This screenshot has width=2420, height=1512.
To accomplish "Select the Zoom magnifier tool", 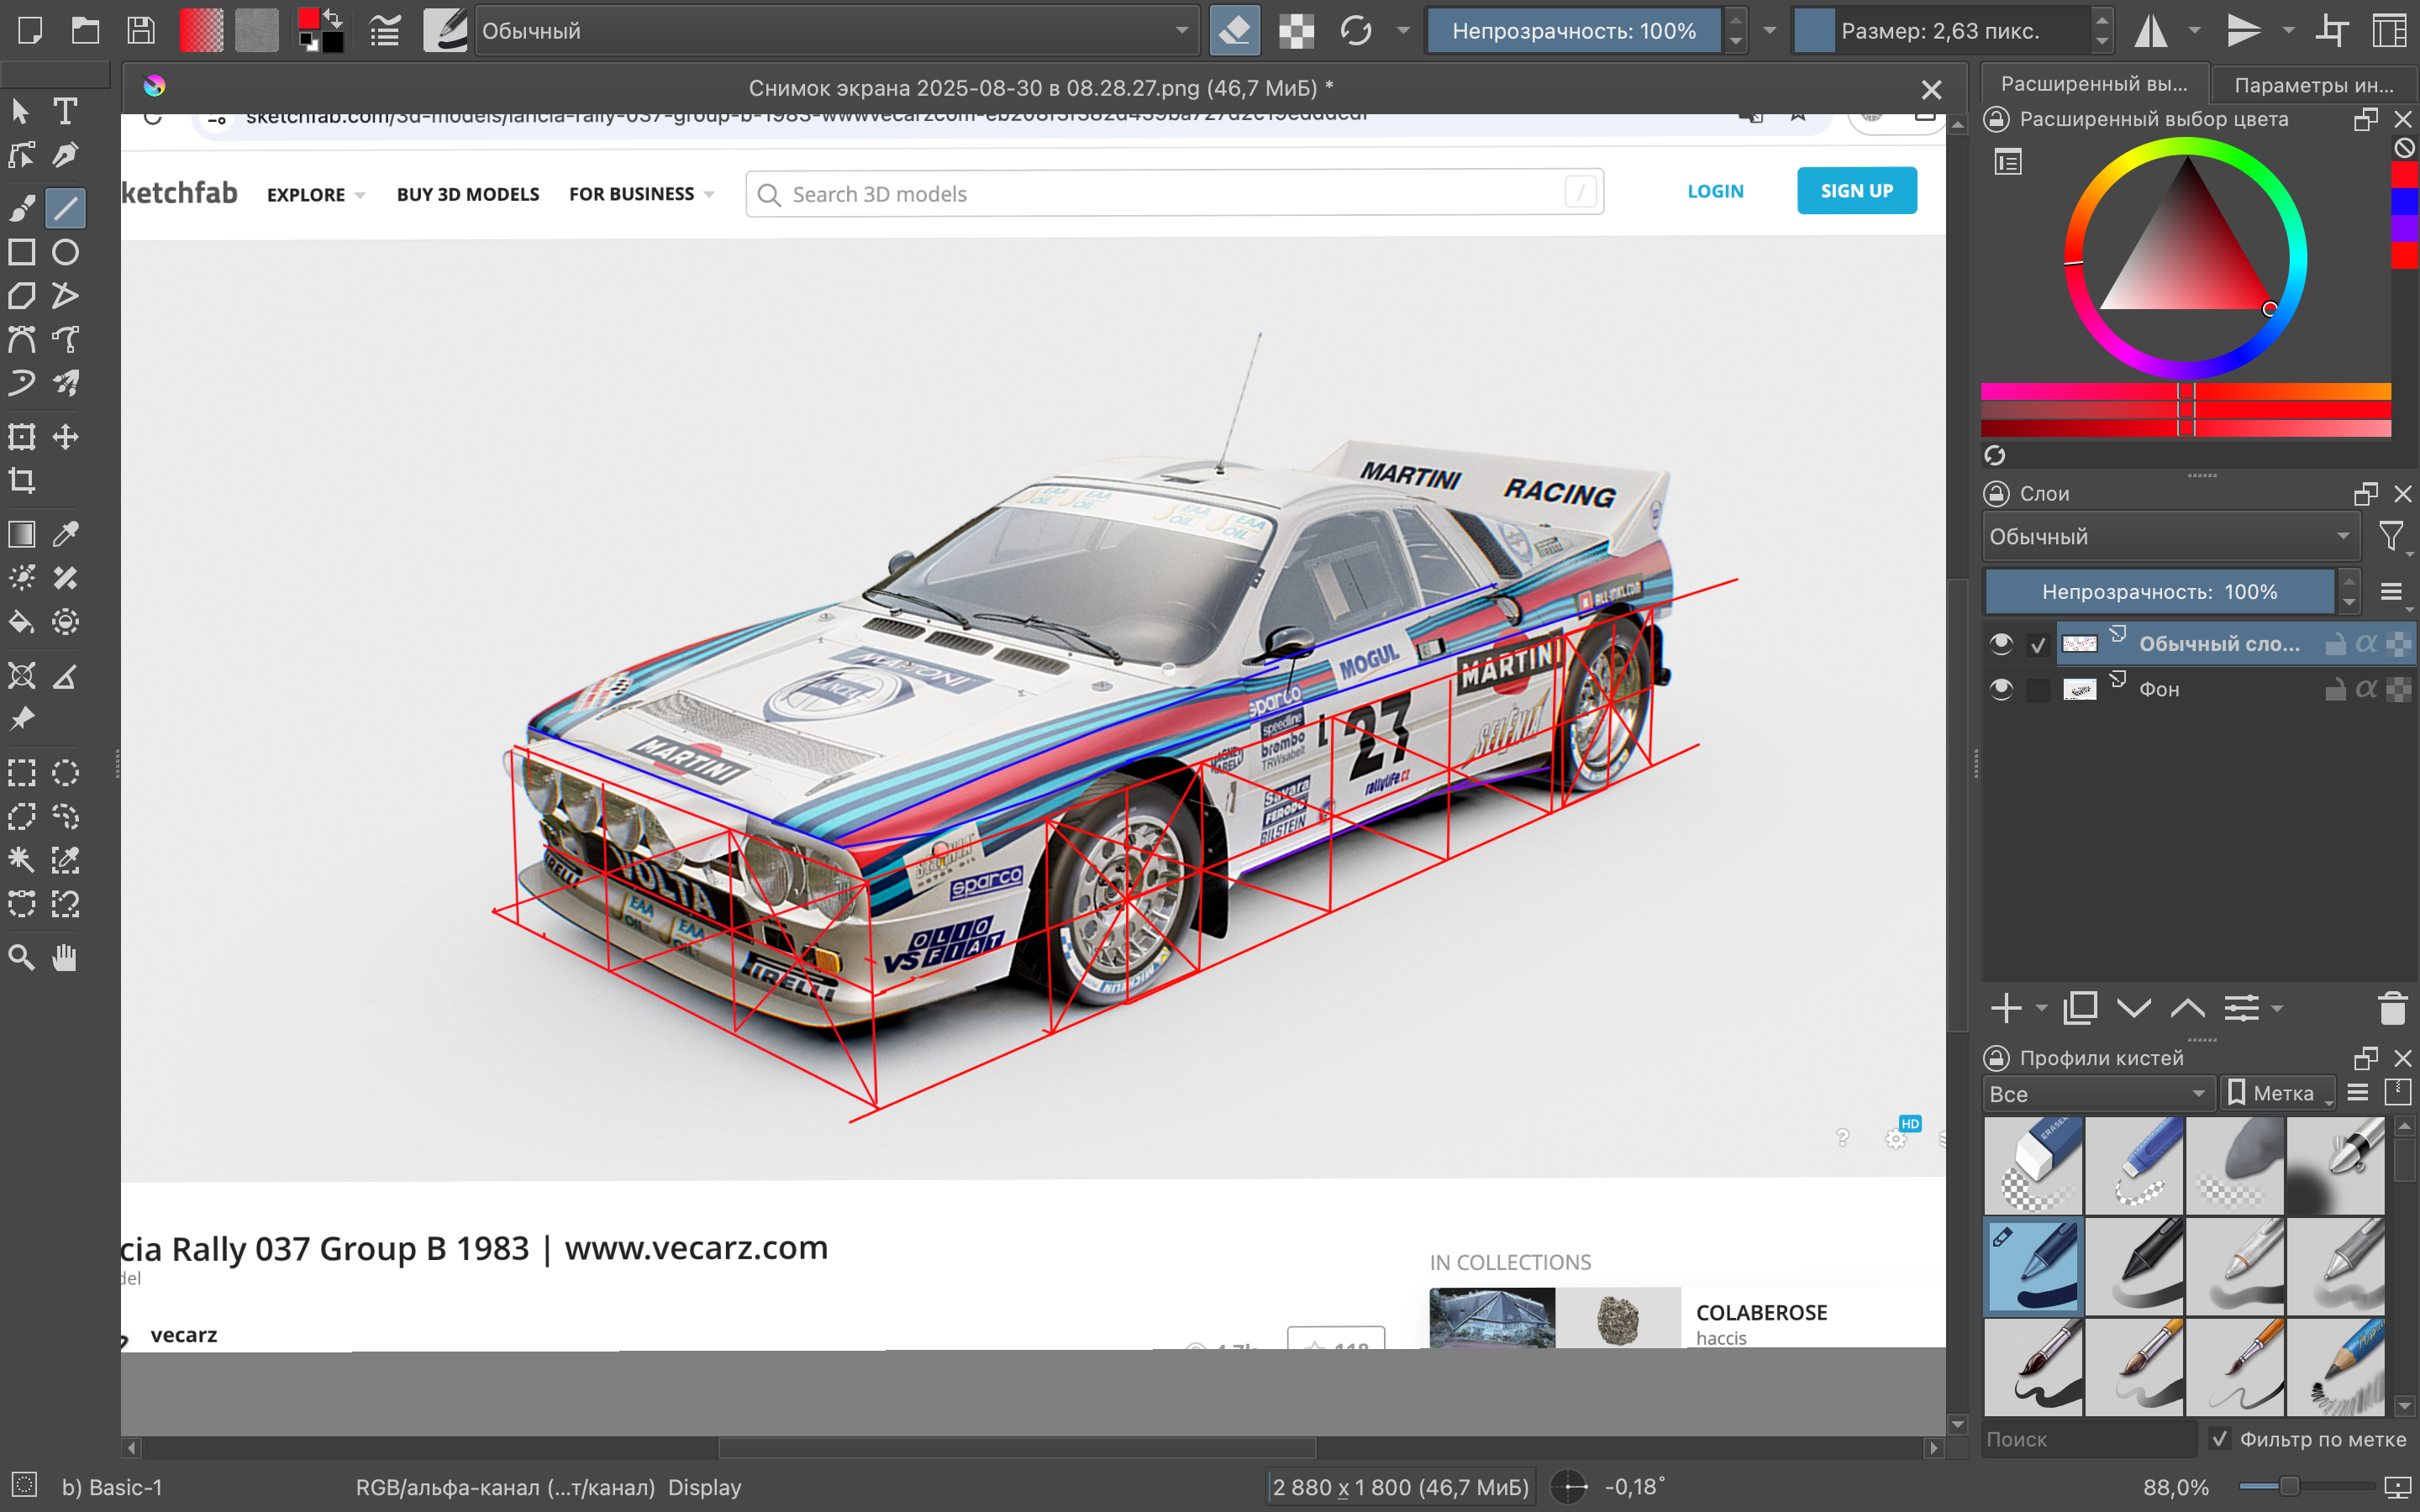I will [x=22, y=957].
